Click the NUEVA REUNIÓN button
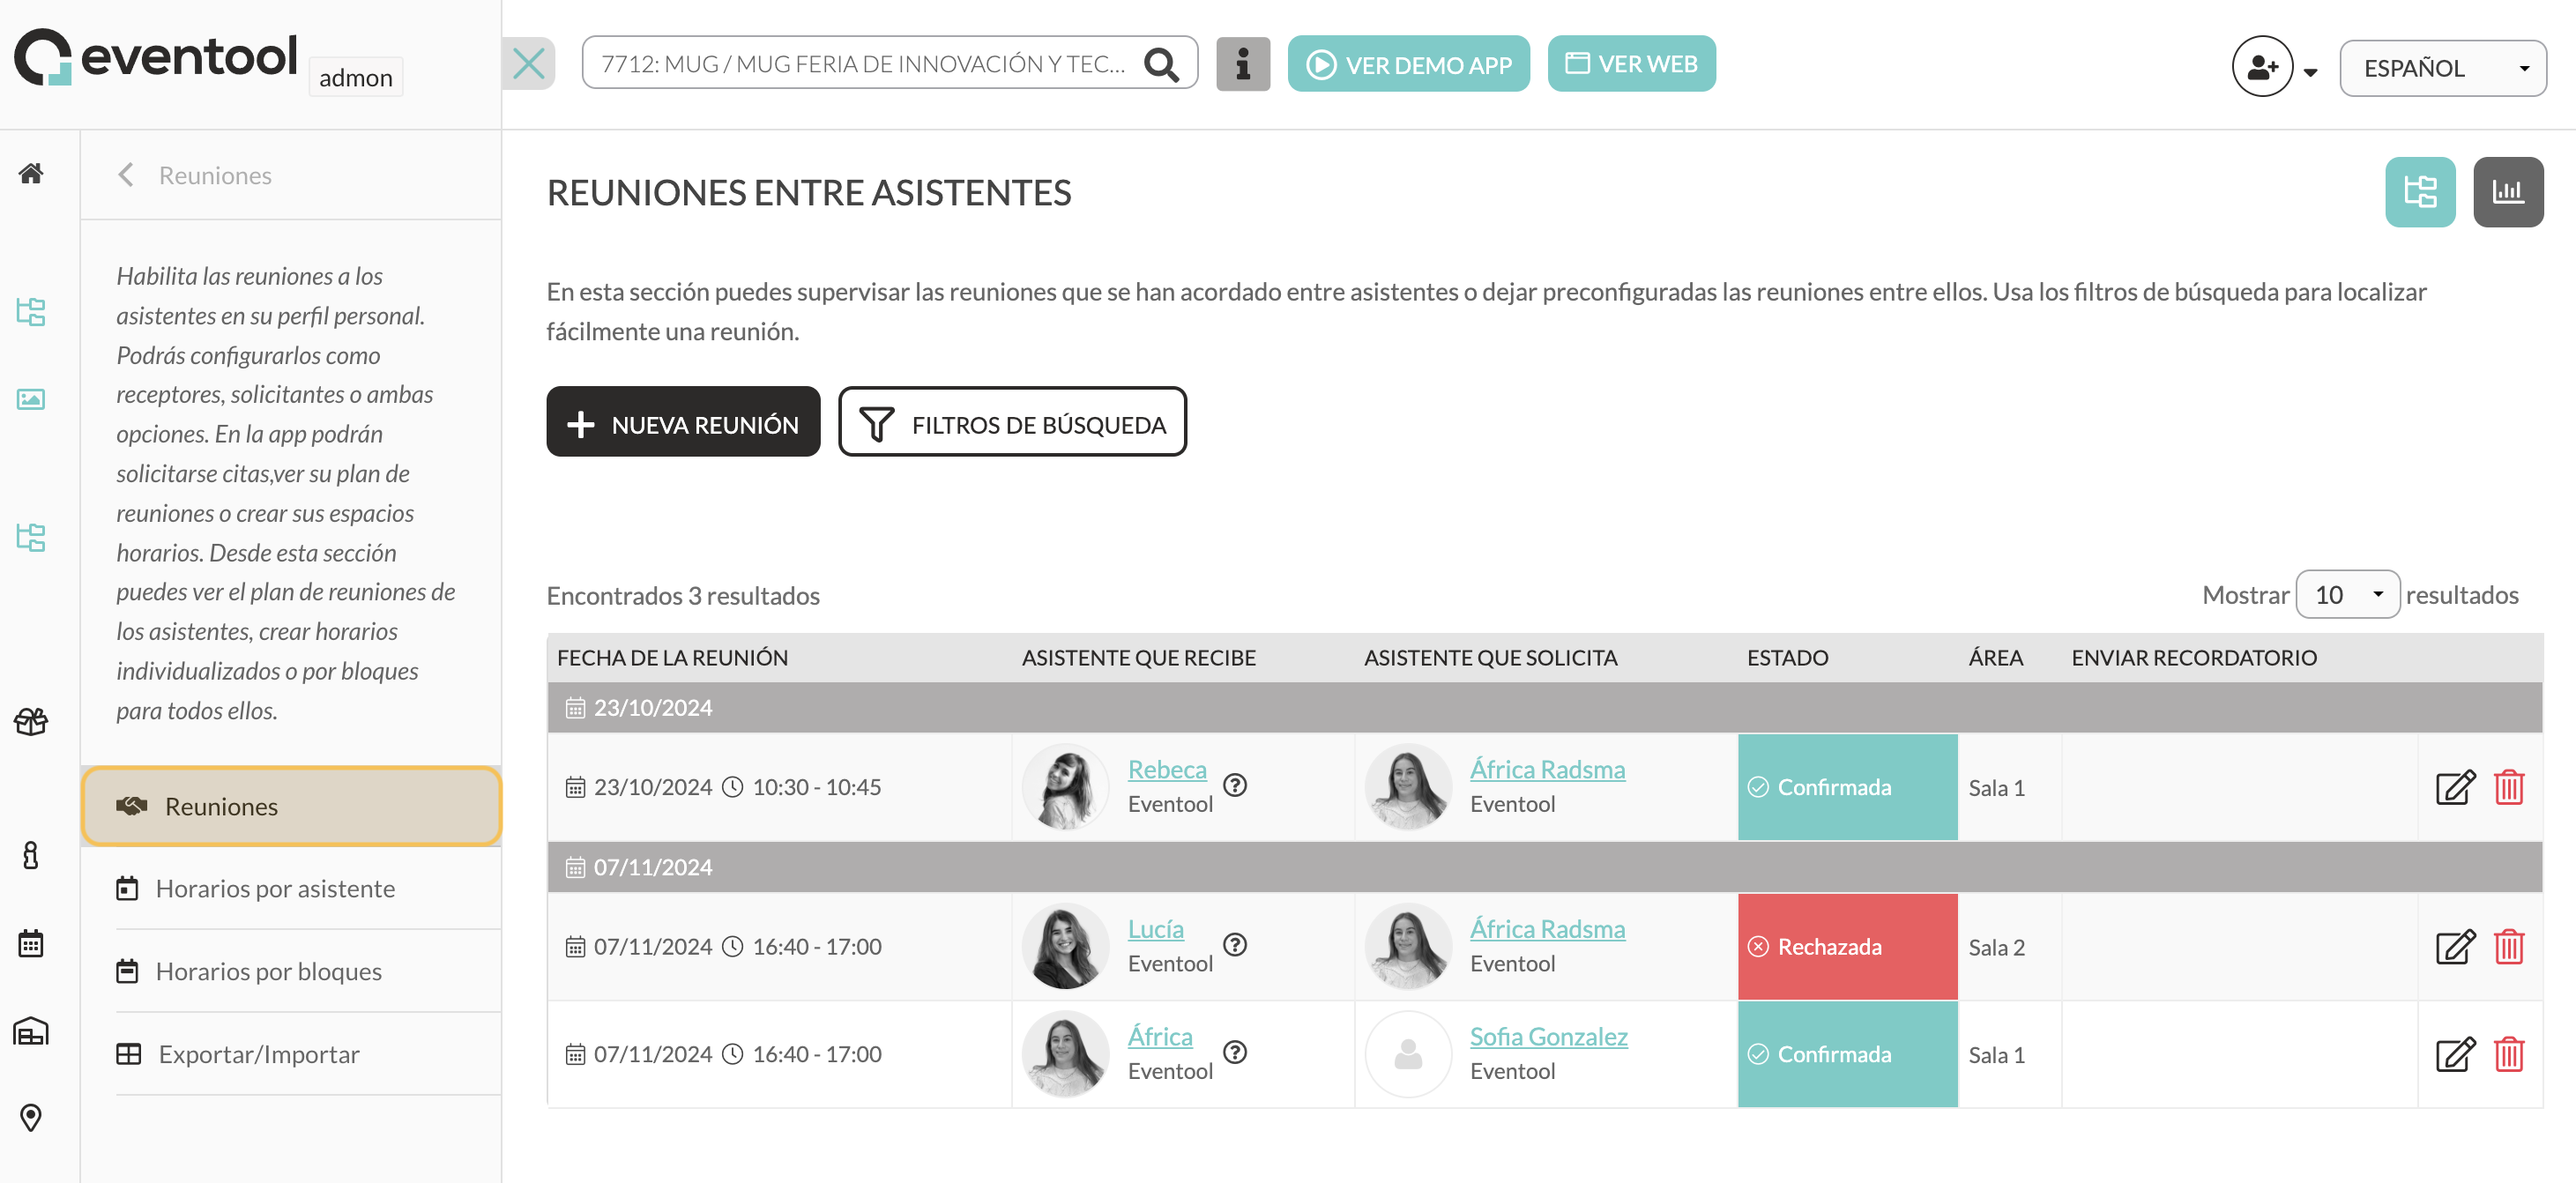This screenshot has width=2576, height=1183. 683,423
